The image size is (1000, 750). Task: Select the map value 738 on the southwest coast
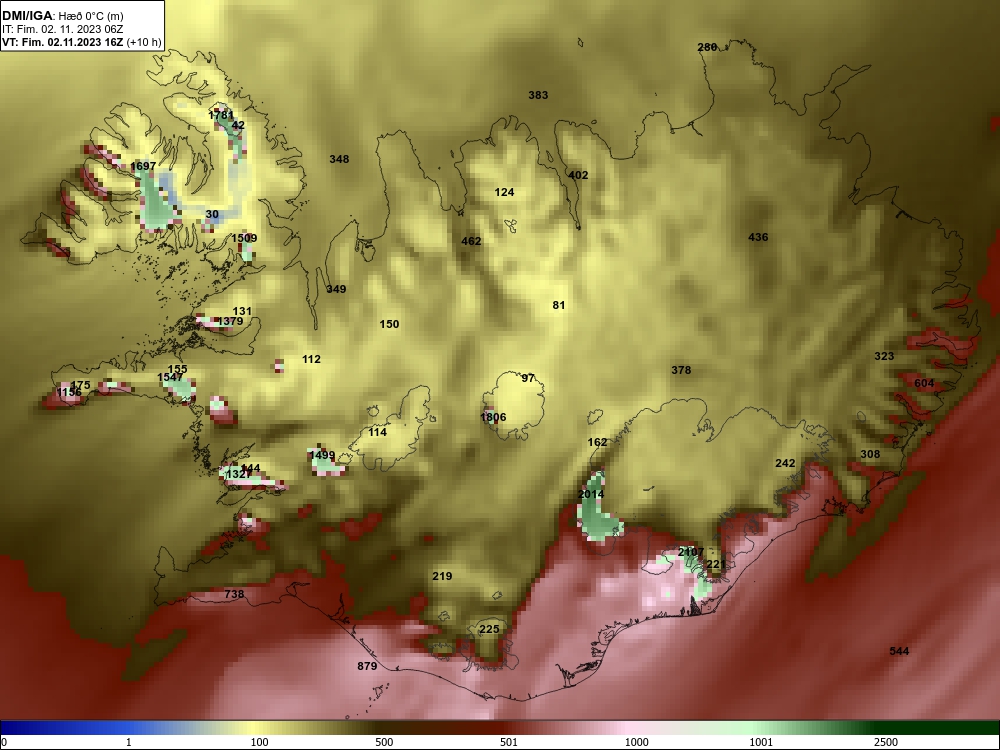[235, 594]
